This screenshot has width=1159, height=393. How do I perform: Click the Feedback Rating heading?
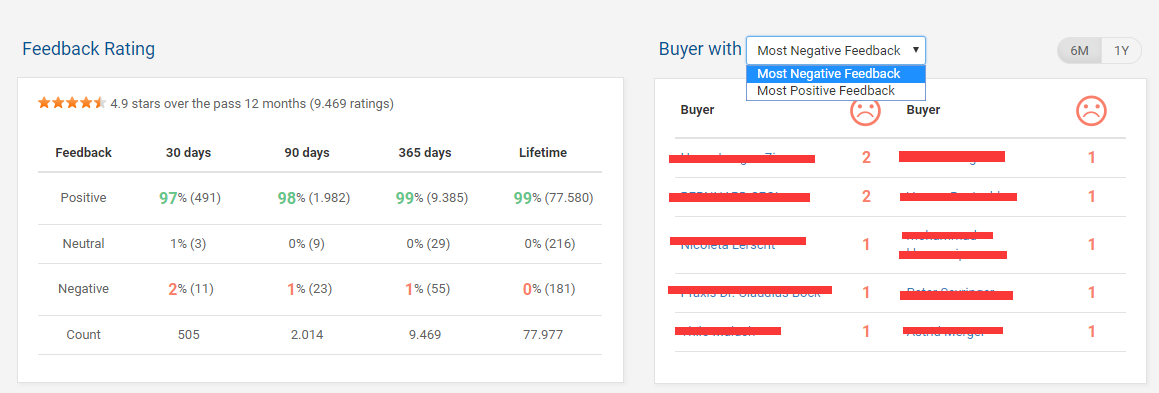[89, 49]
